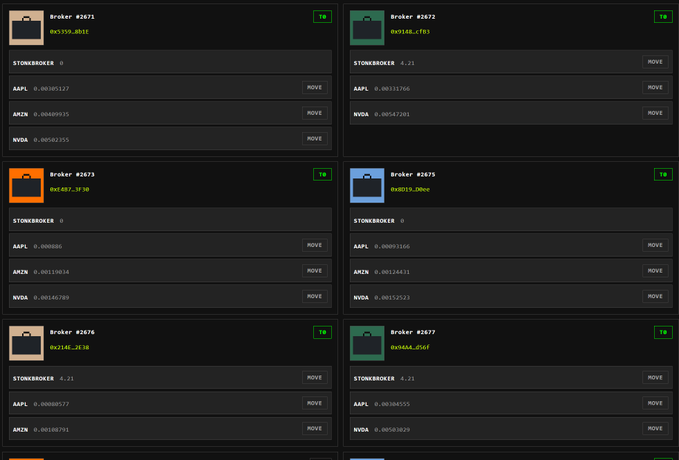Image resolution: width=679 pixels, height=460 pixels.
Task: Click MOVE on Broker #2671's AMZN row
Action: click(x=314, y=113)
